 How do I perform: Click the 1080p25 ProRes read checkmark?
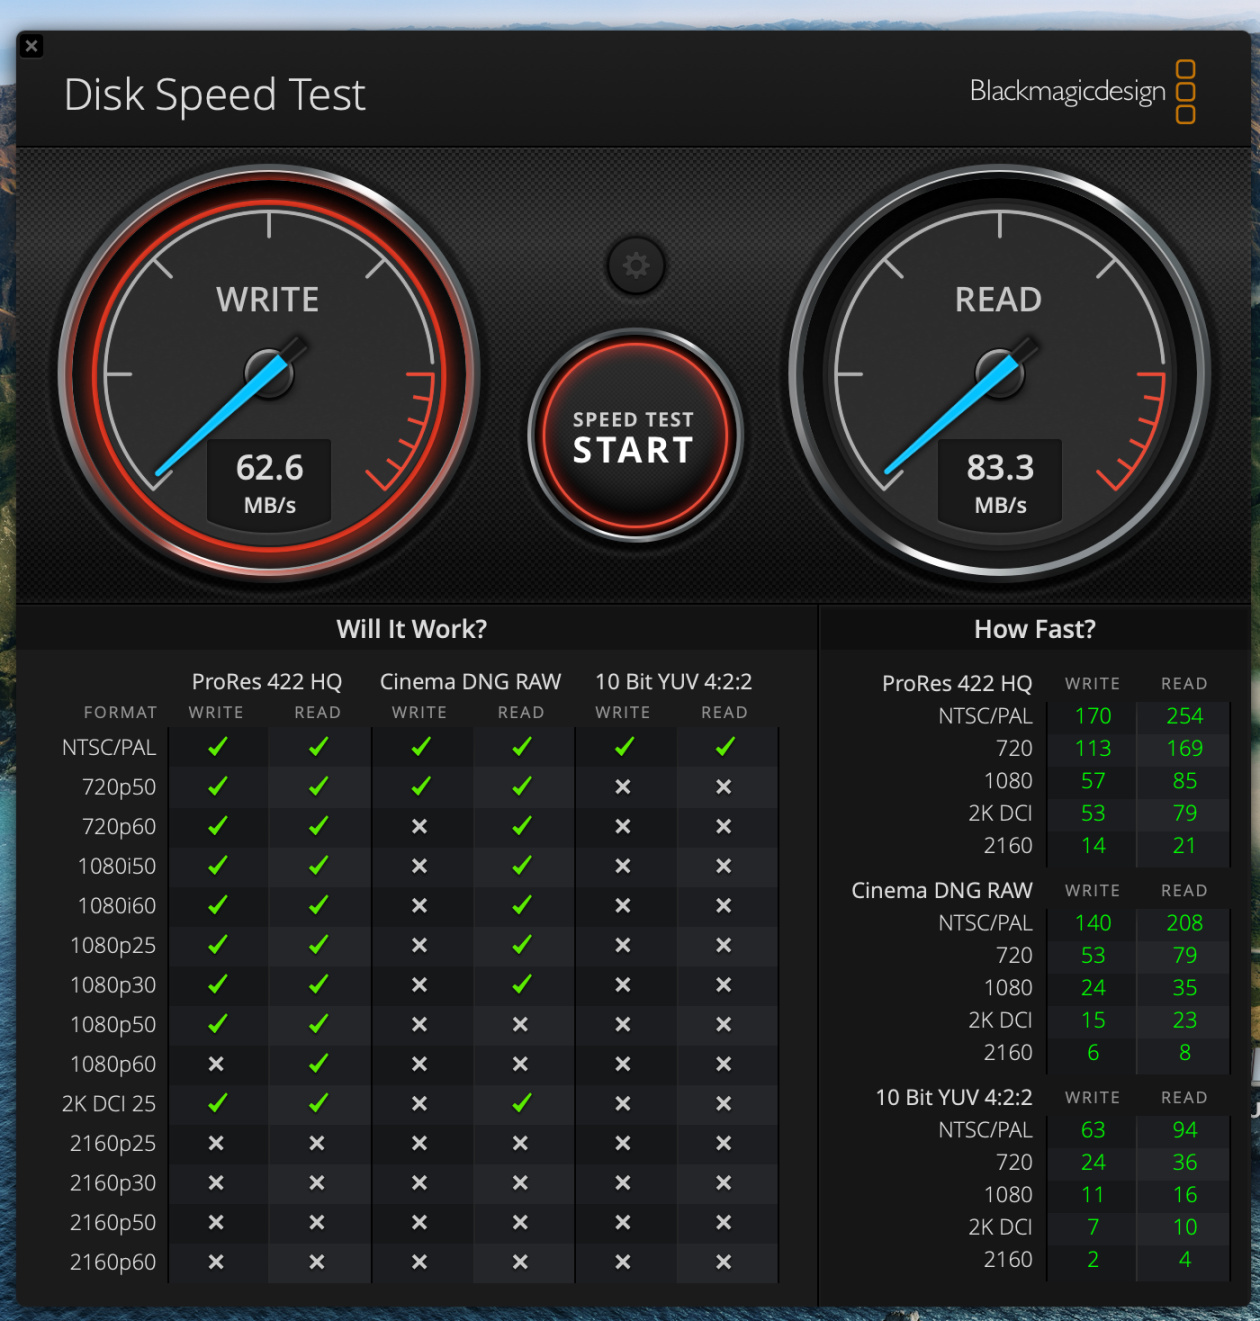click(x=319, y=945)
